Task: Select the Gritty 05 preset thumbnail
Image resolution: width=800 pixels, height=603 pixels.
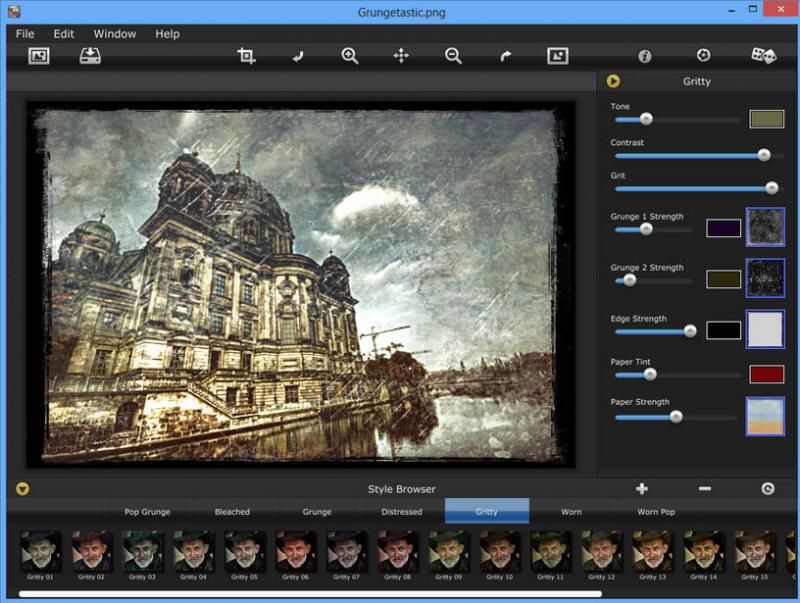Action: tap(245, 551)
